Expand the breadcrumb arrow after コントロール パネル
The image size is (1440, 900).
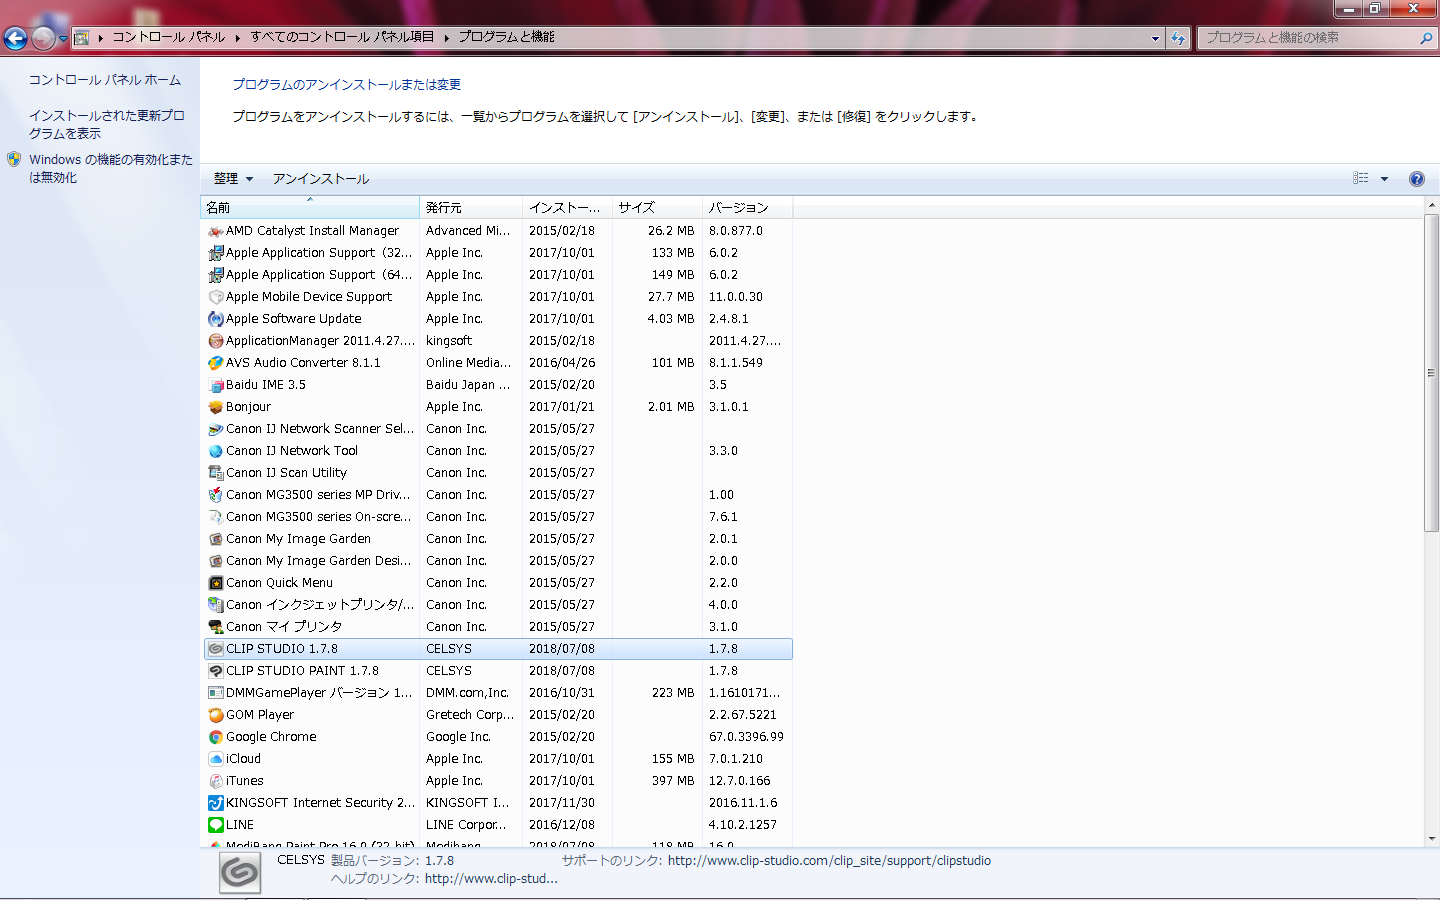tap(238, 38)
